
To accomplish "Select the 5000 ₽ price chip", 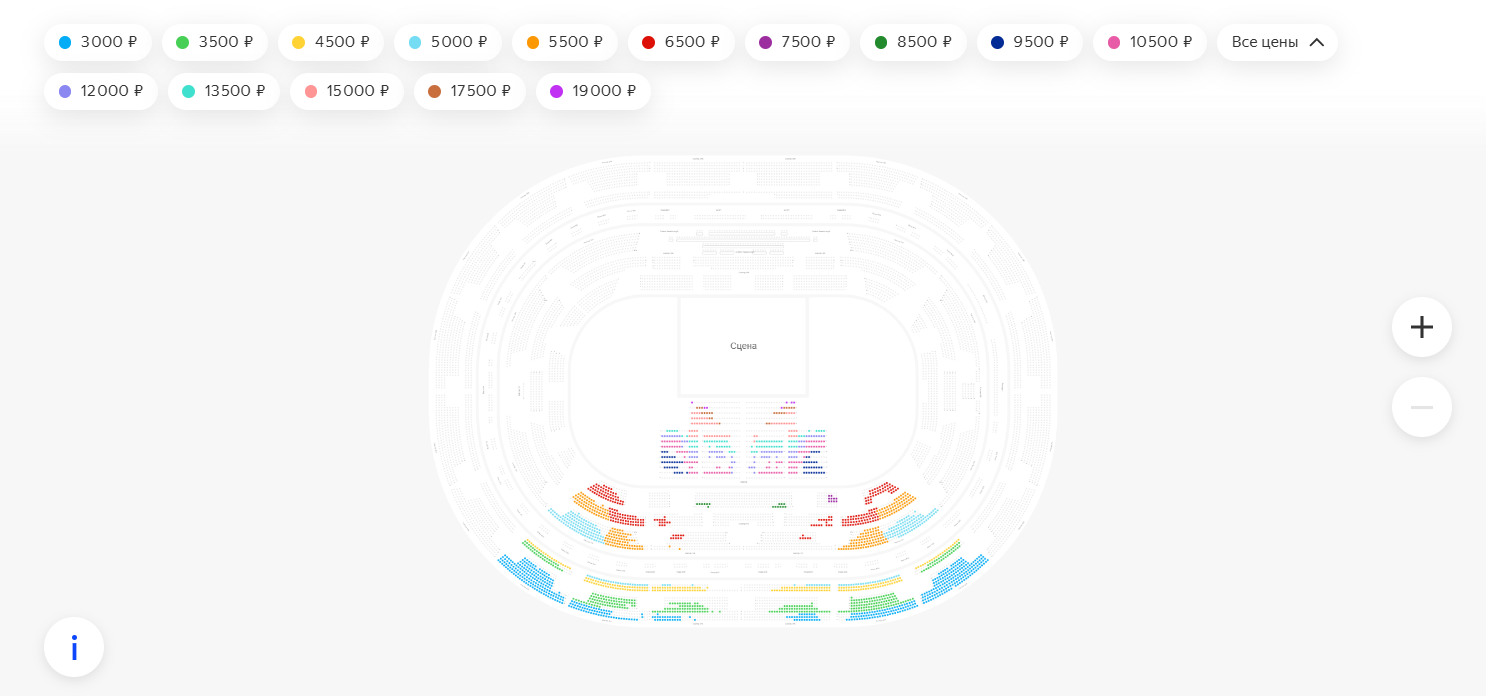I will [448, 42].
